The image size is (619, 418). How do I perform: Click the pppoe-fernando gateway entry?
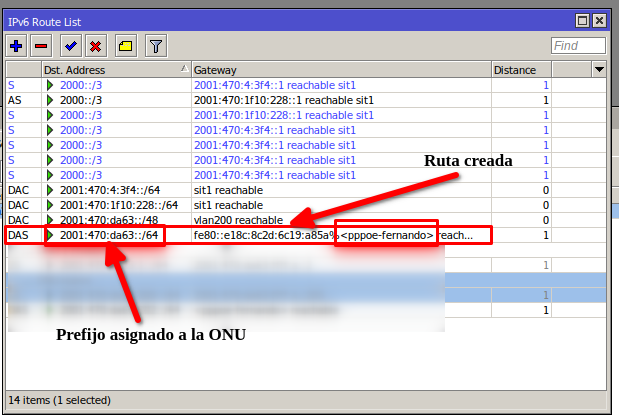tap(388, 235)
